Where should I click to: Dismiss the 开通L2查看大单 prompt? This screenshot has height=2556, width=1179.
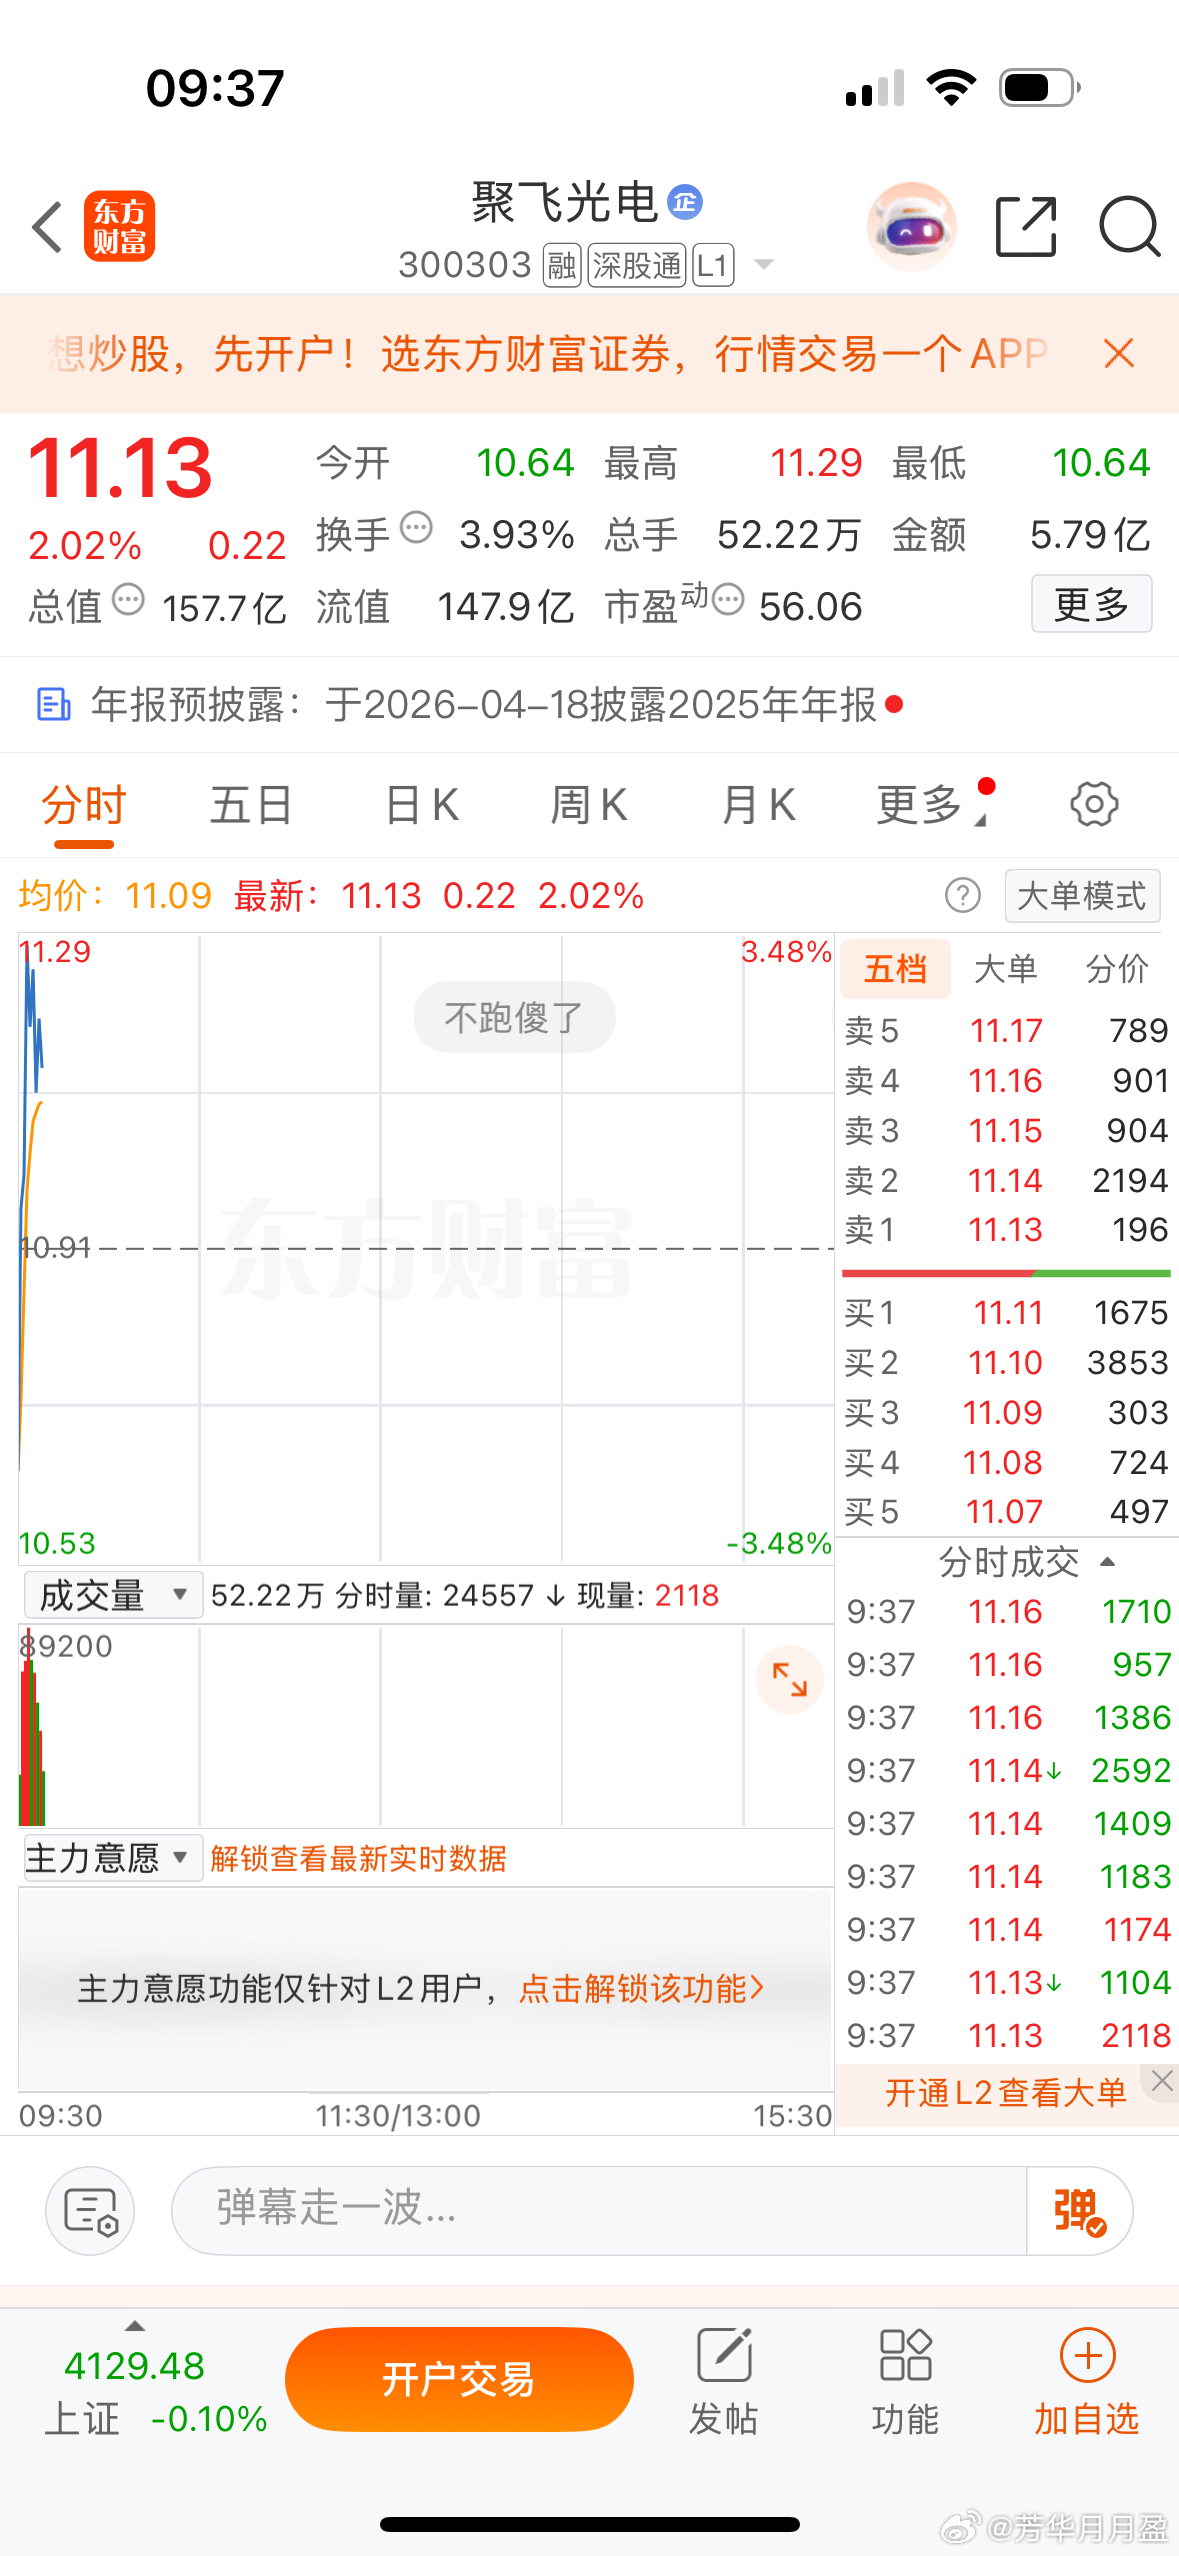tap(1161, 2081)
